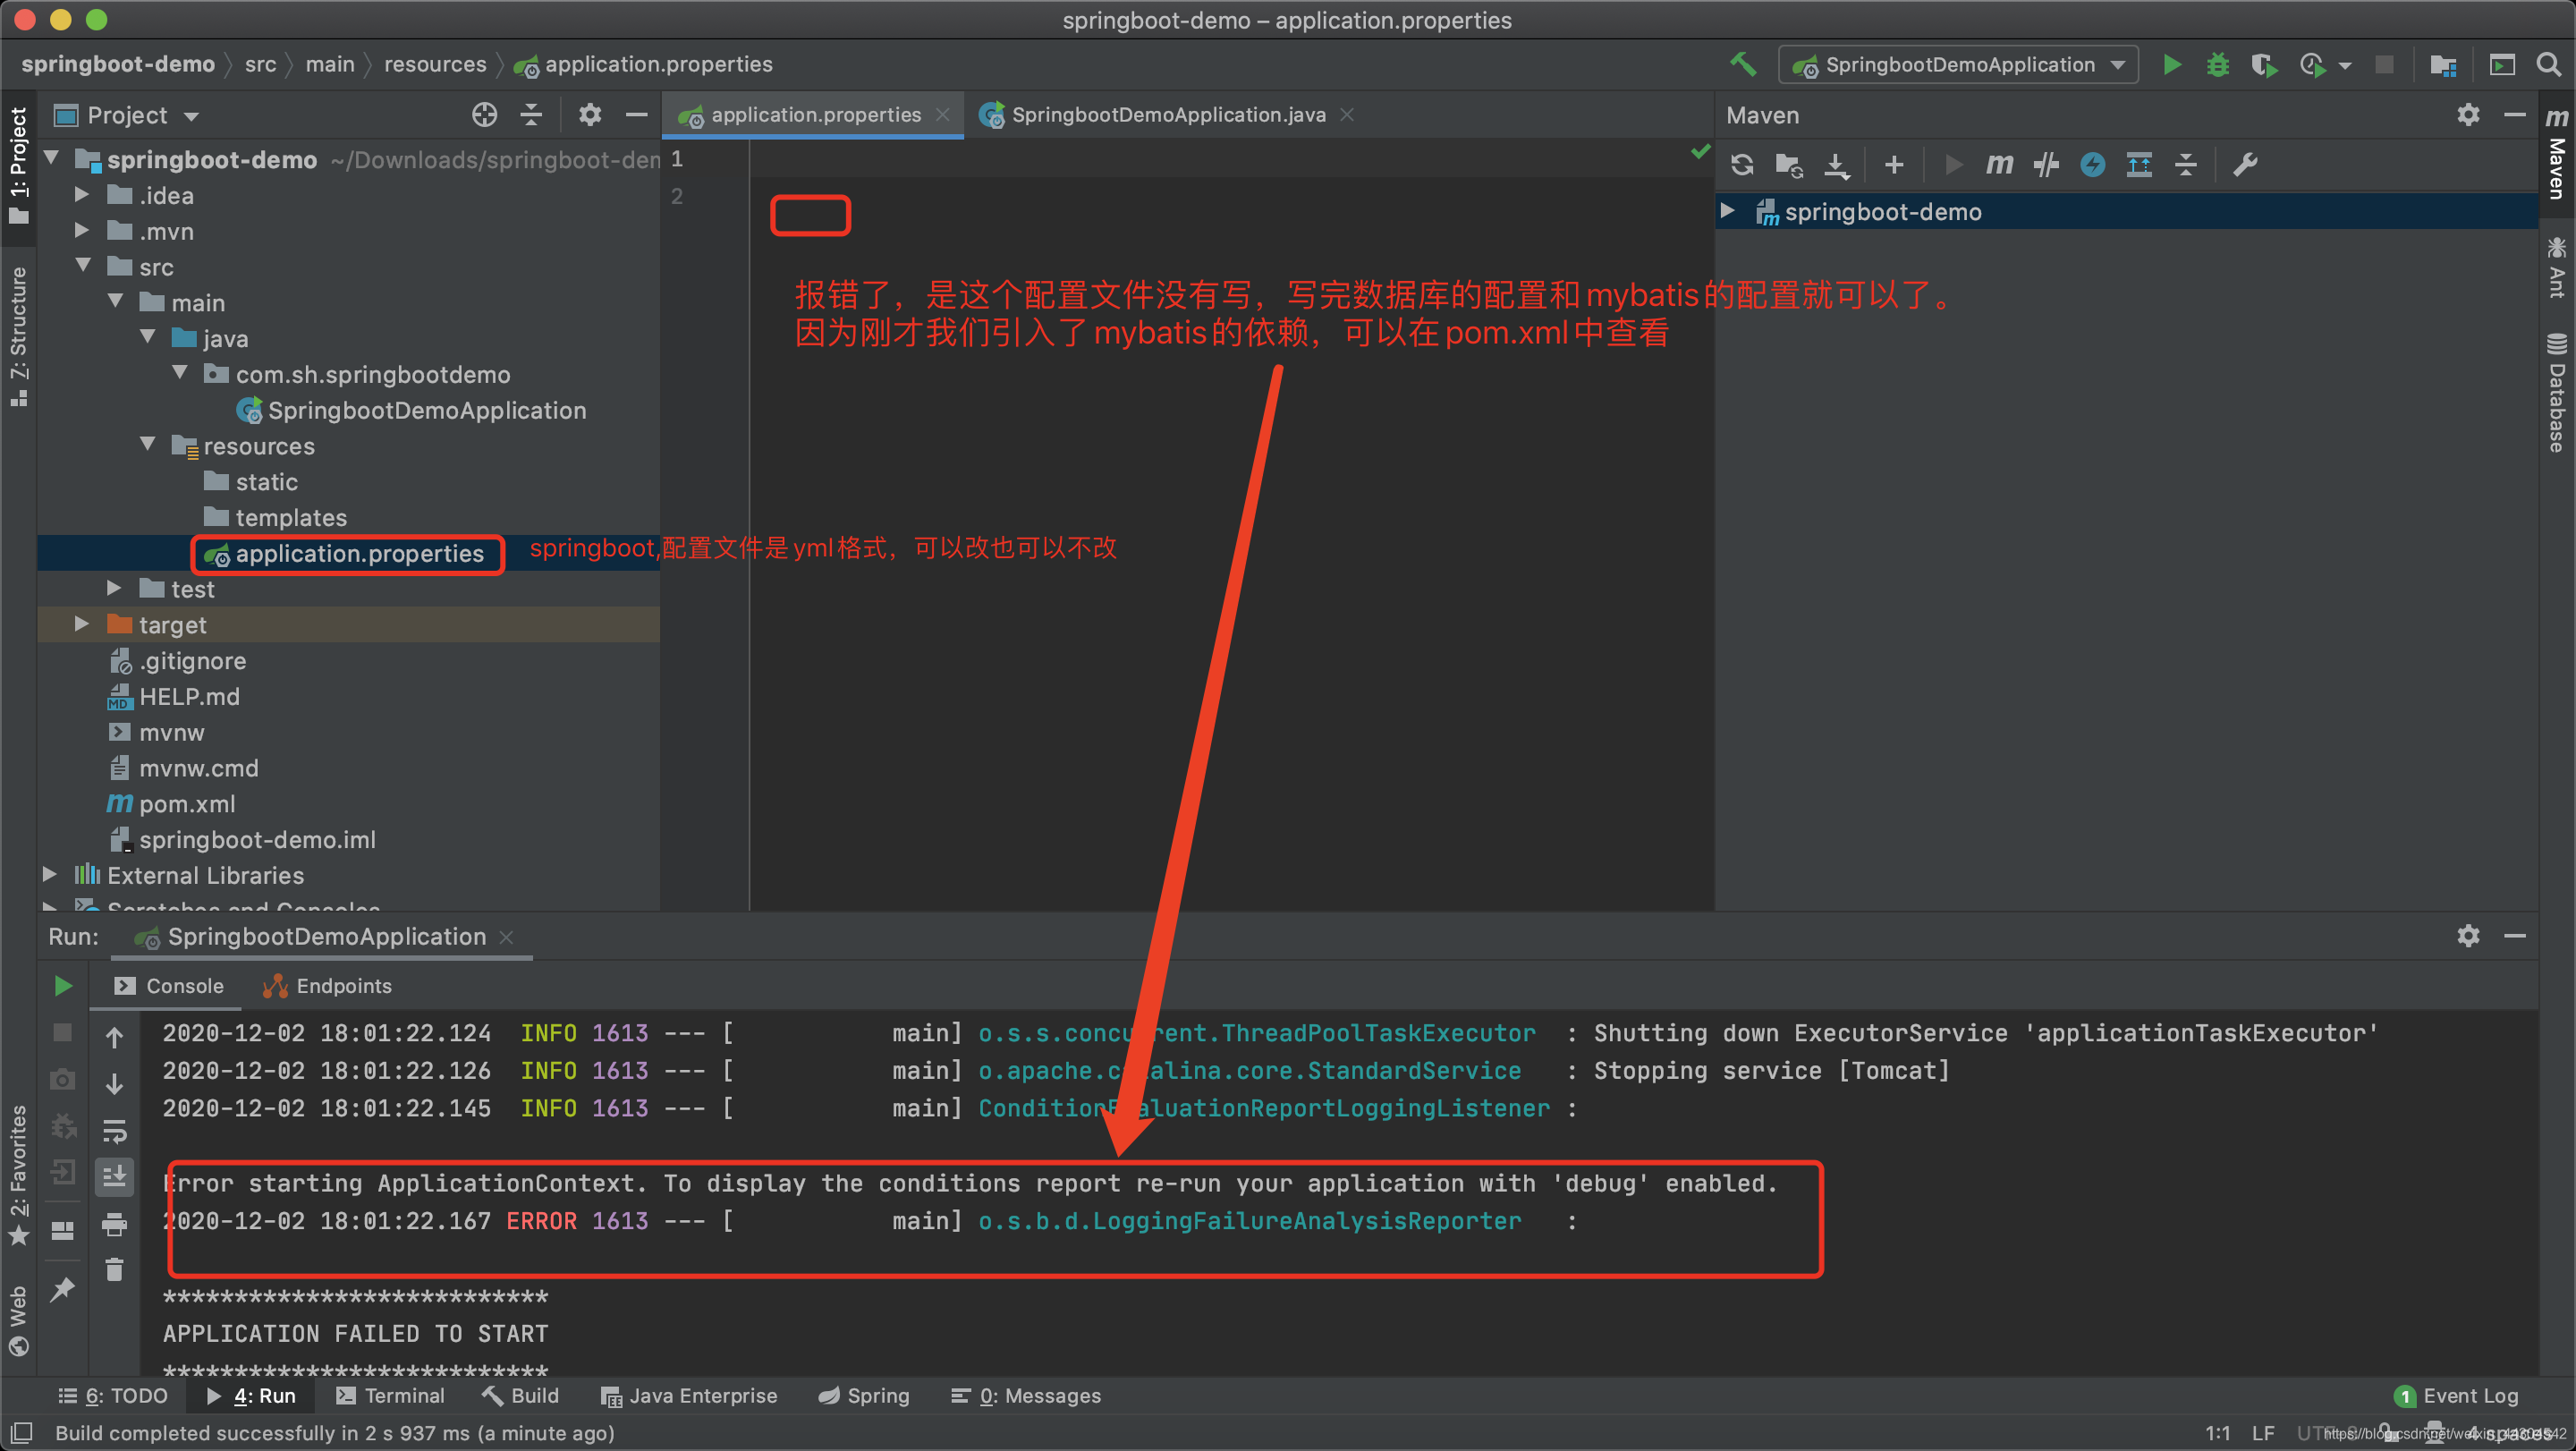The width and height of the screenshot is (2576, 1451).
Task: Execute Maven goal 'm' icon
Action: tap(1999, 165)
